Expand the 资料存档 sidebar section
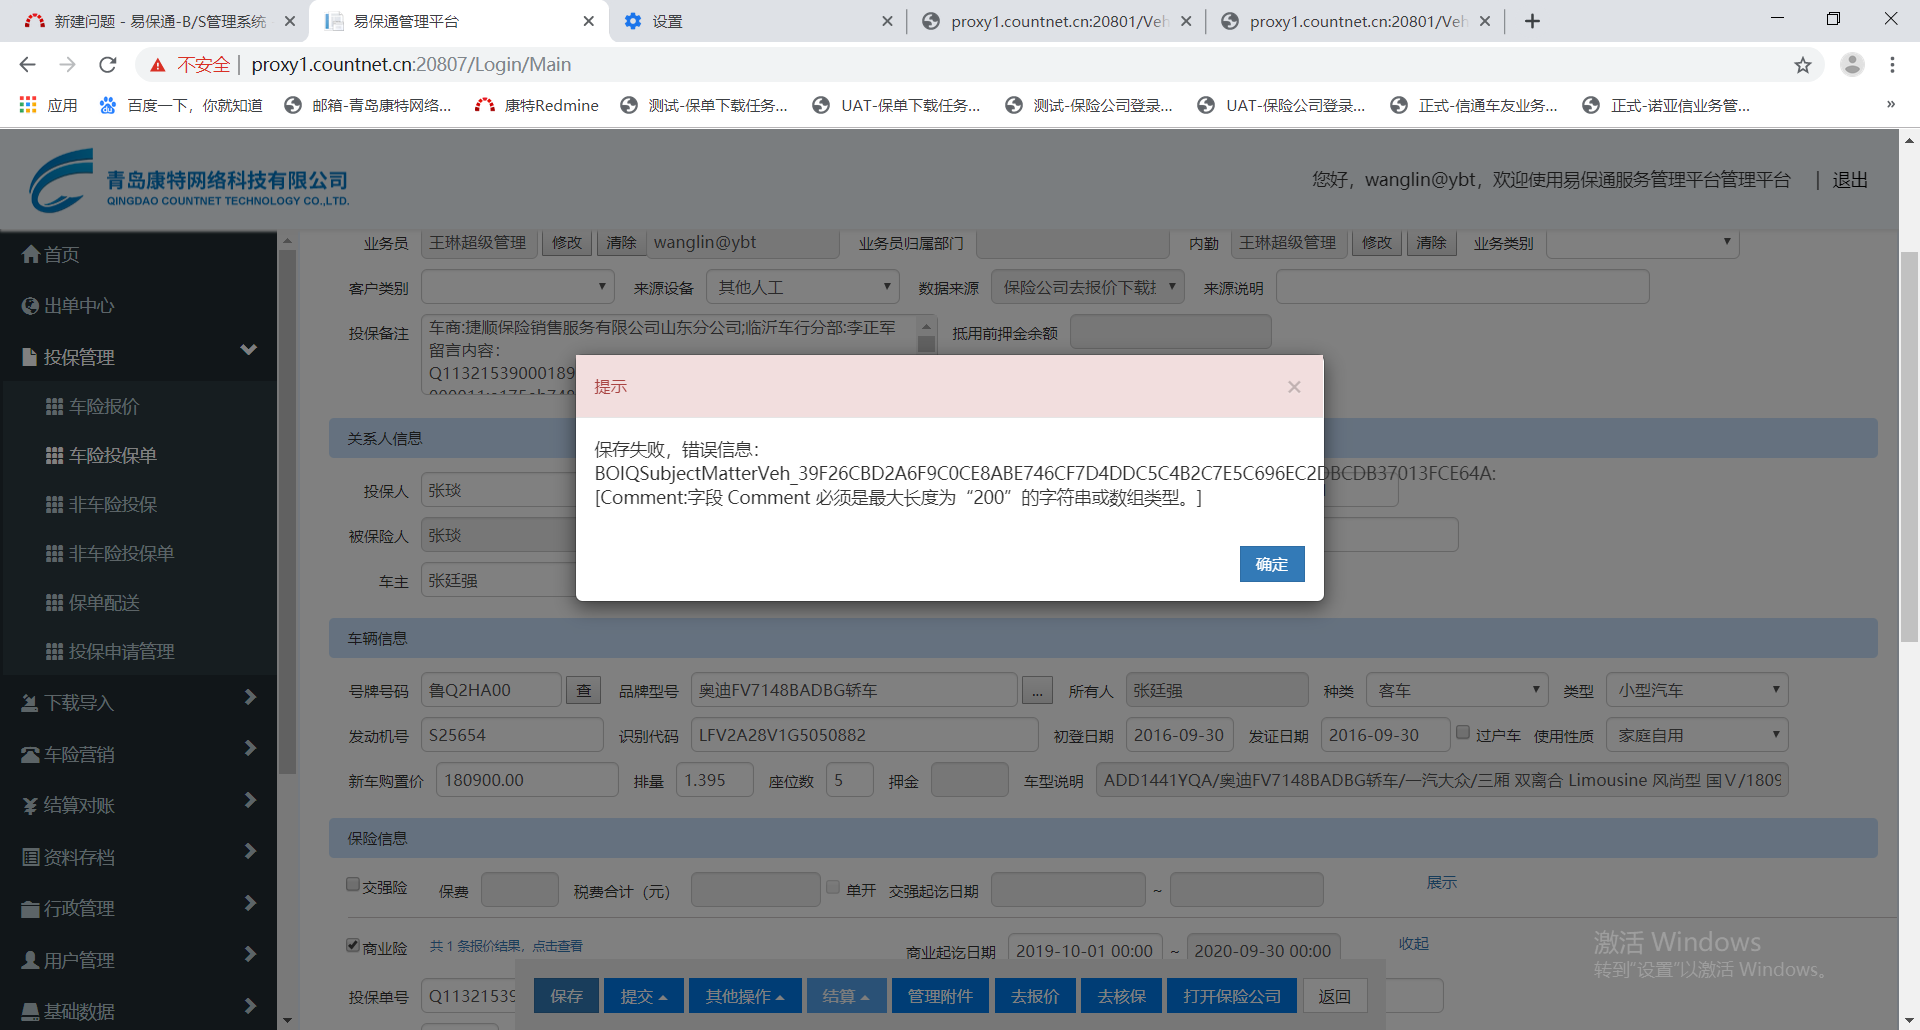 138,857
